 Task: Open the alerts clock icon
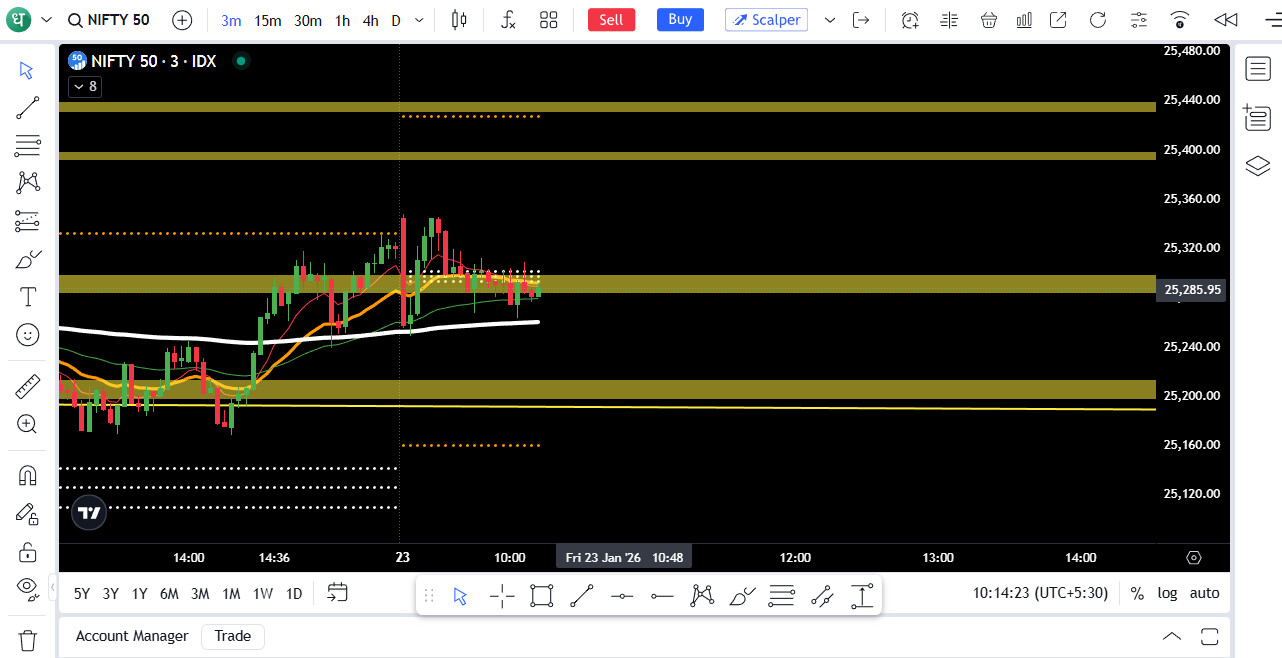909,20
